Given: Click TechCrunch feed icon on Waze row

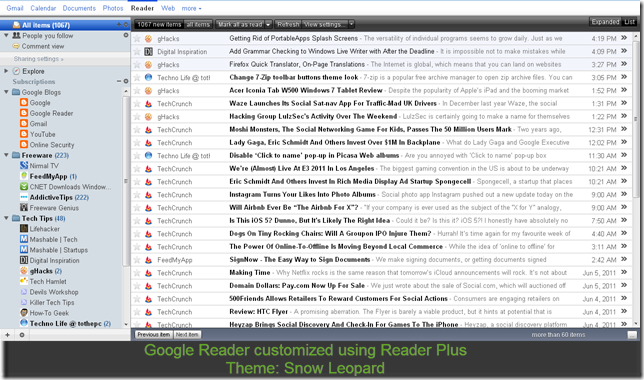Looking at the screenshot, I should [149, 104].
